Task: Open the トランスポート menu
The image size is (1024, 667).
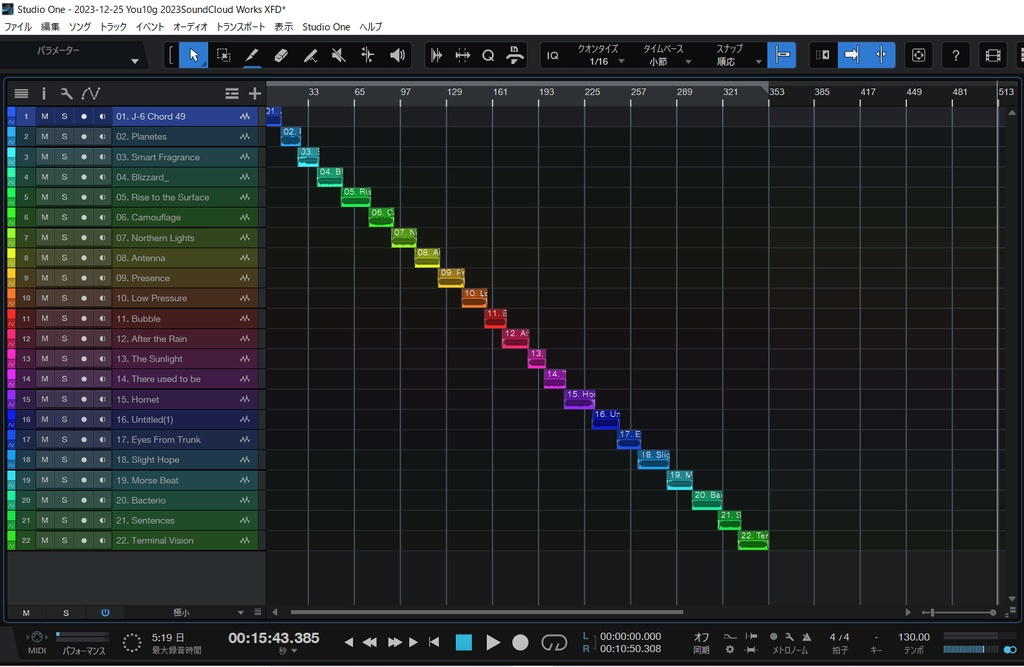Action: pyautogui.click(x=241, y=27)
